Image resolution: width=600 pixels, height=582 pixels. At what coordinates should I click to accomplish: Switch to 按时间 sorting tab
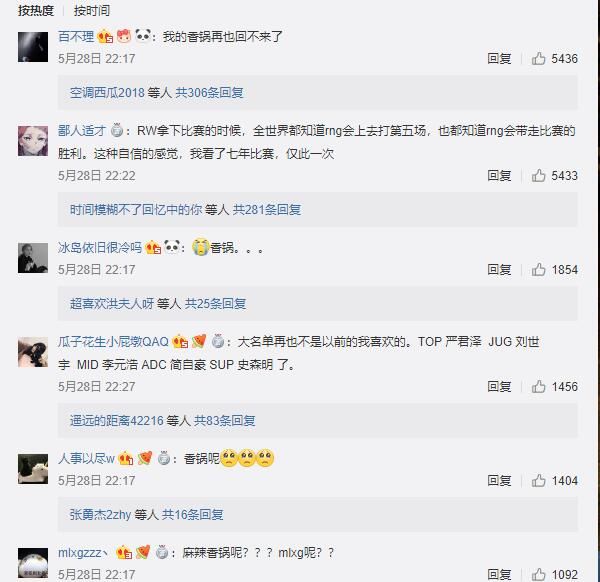click(x=94, y=11)
